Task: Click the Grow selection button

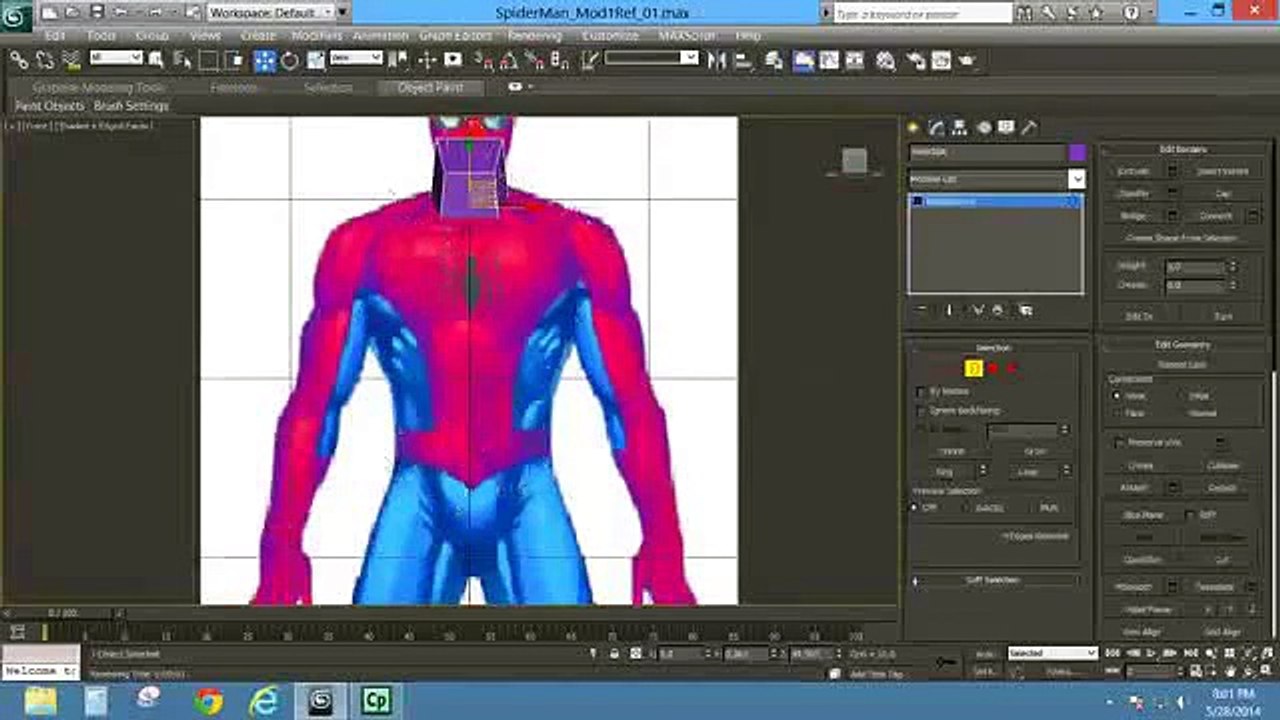Action: (1034, 451)
